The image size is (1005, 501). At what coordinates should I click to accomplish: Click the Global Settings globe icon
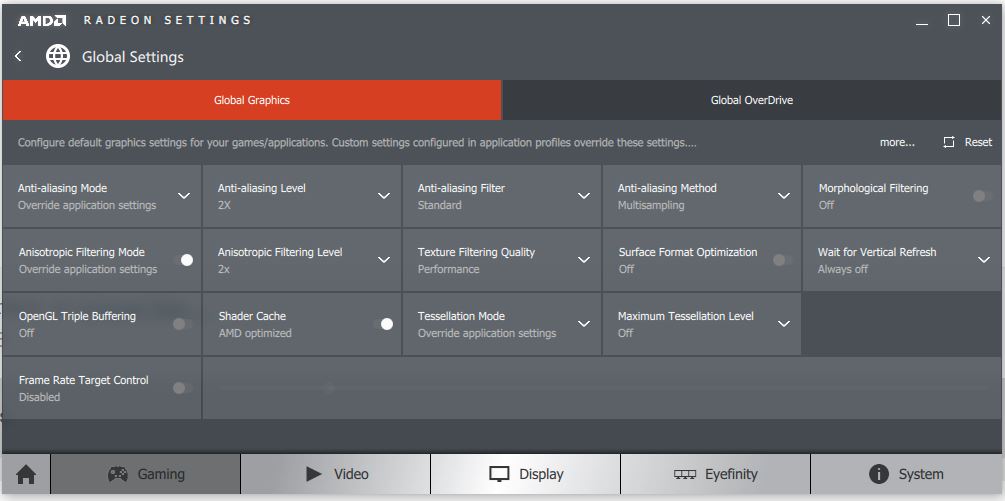[58, 57]
